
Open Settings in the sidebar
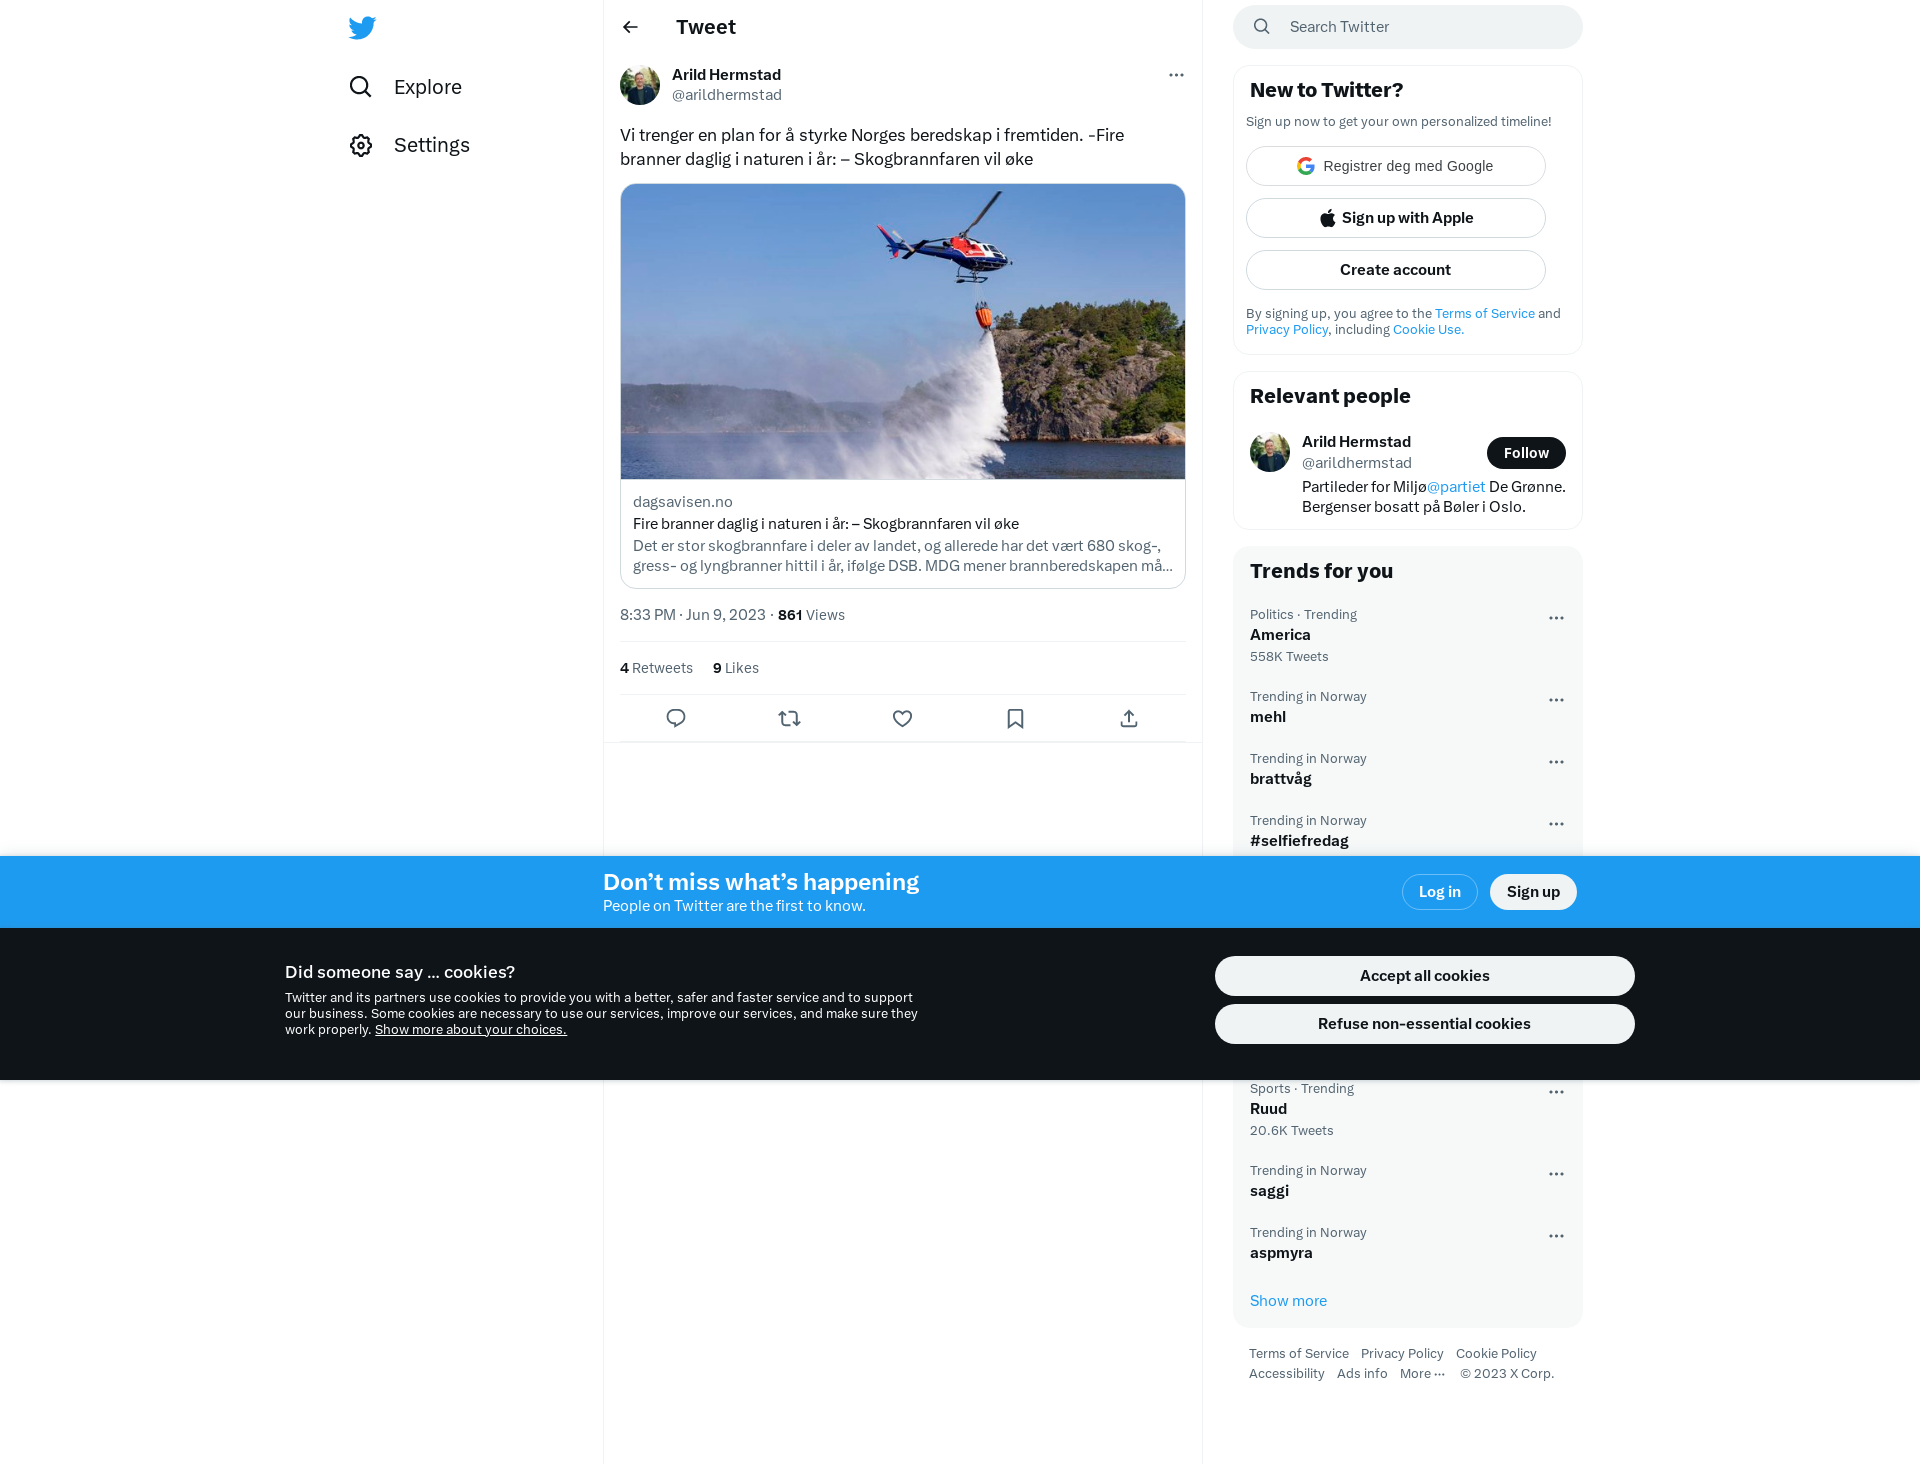coord(409,145)
